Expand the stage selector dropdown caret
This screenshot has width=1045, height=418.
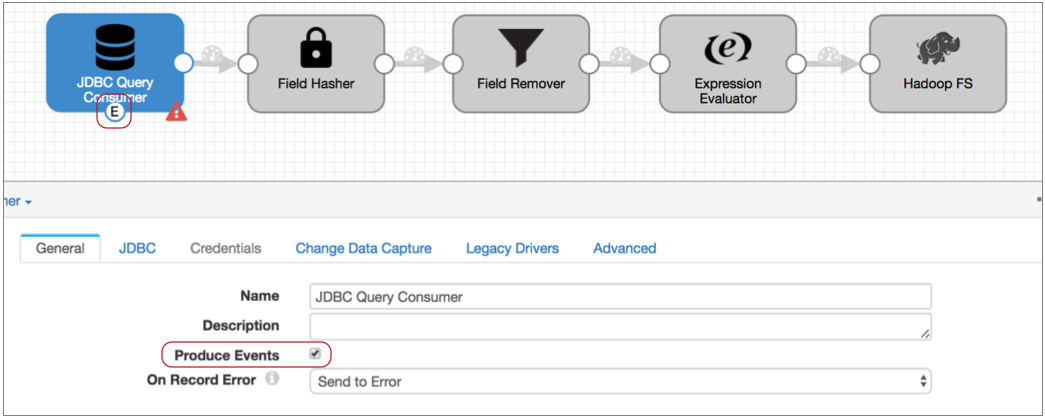[29, 202]
